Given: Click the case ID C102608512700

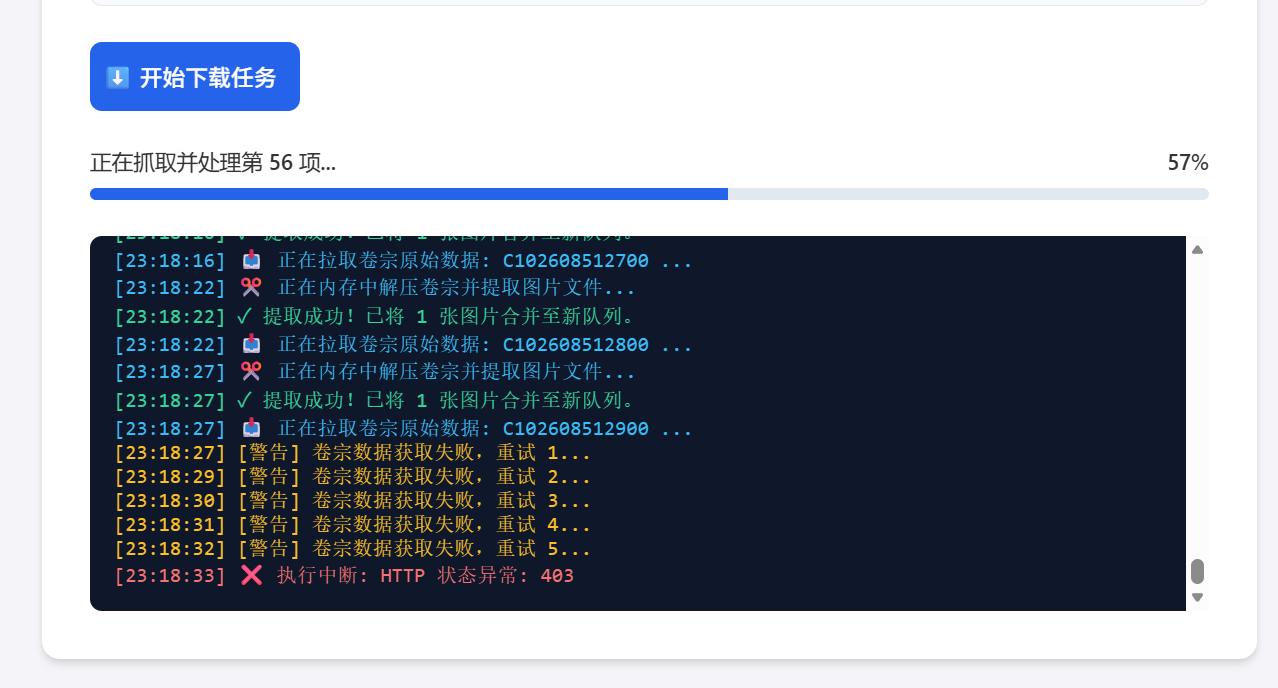Looking at the screenshot, I should tap(575, 261).
